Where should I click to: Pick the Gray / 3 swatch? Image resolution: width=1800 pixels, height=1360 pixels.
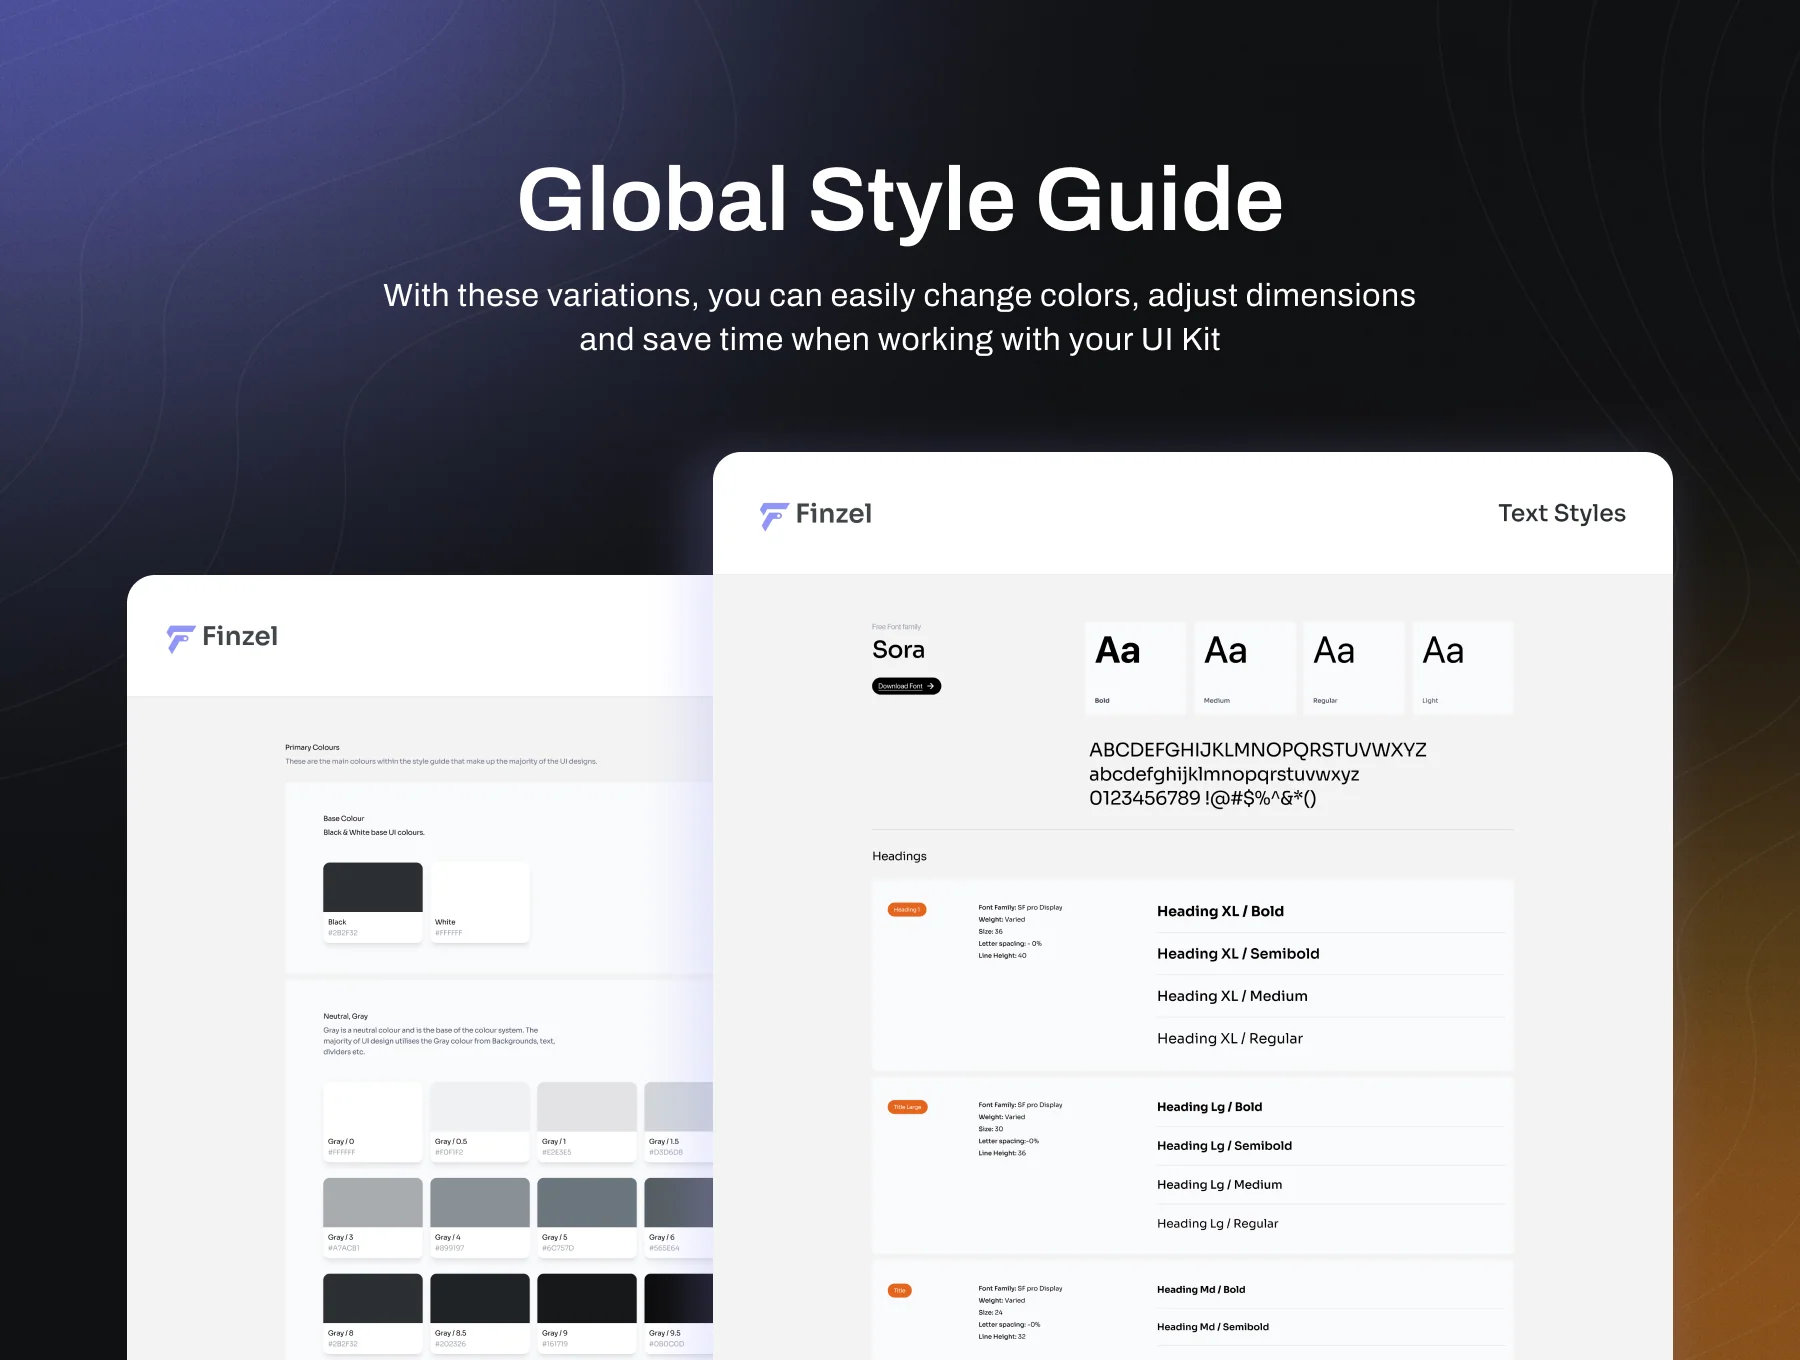coord(373,1217)
